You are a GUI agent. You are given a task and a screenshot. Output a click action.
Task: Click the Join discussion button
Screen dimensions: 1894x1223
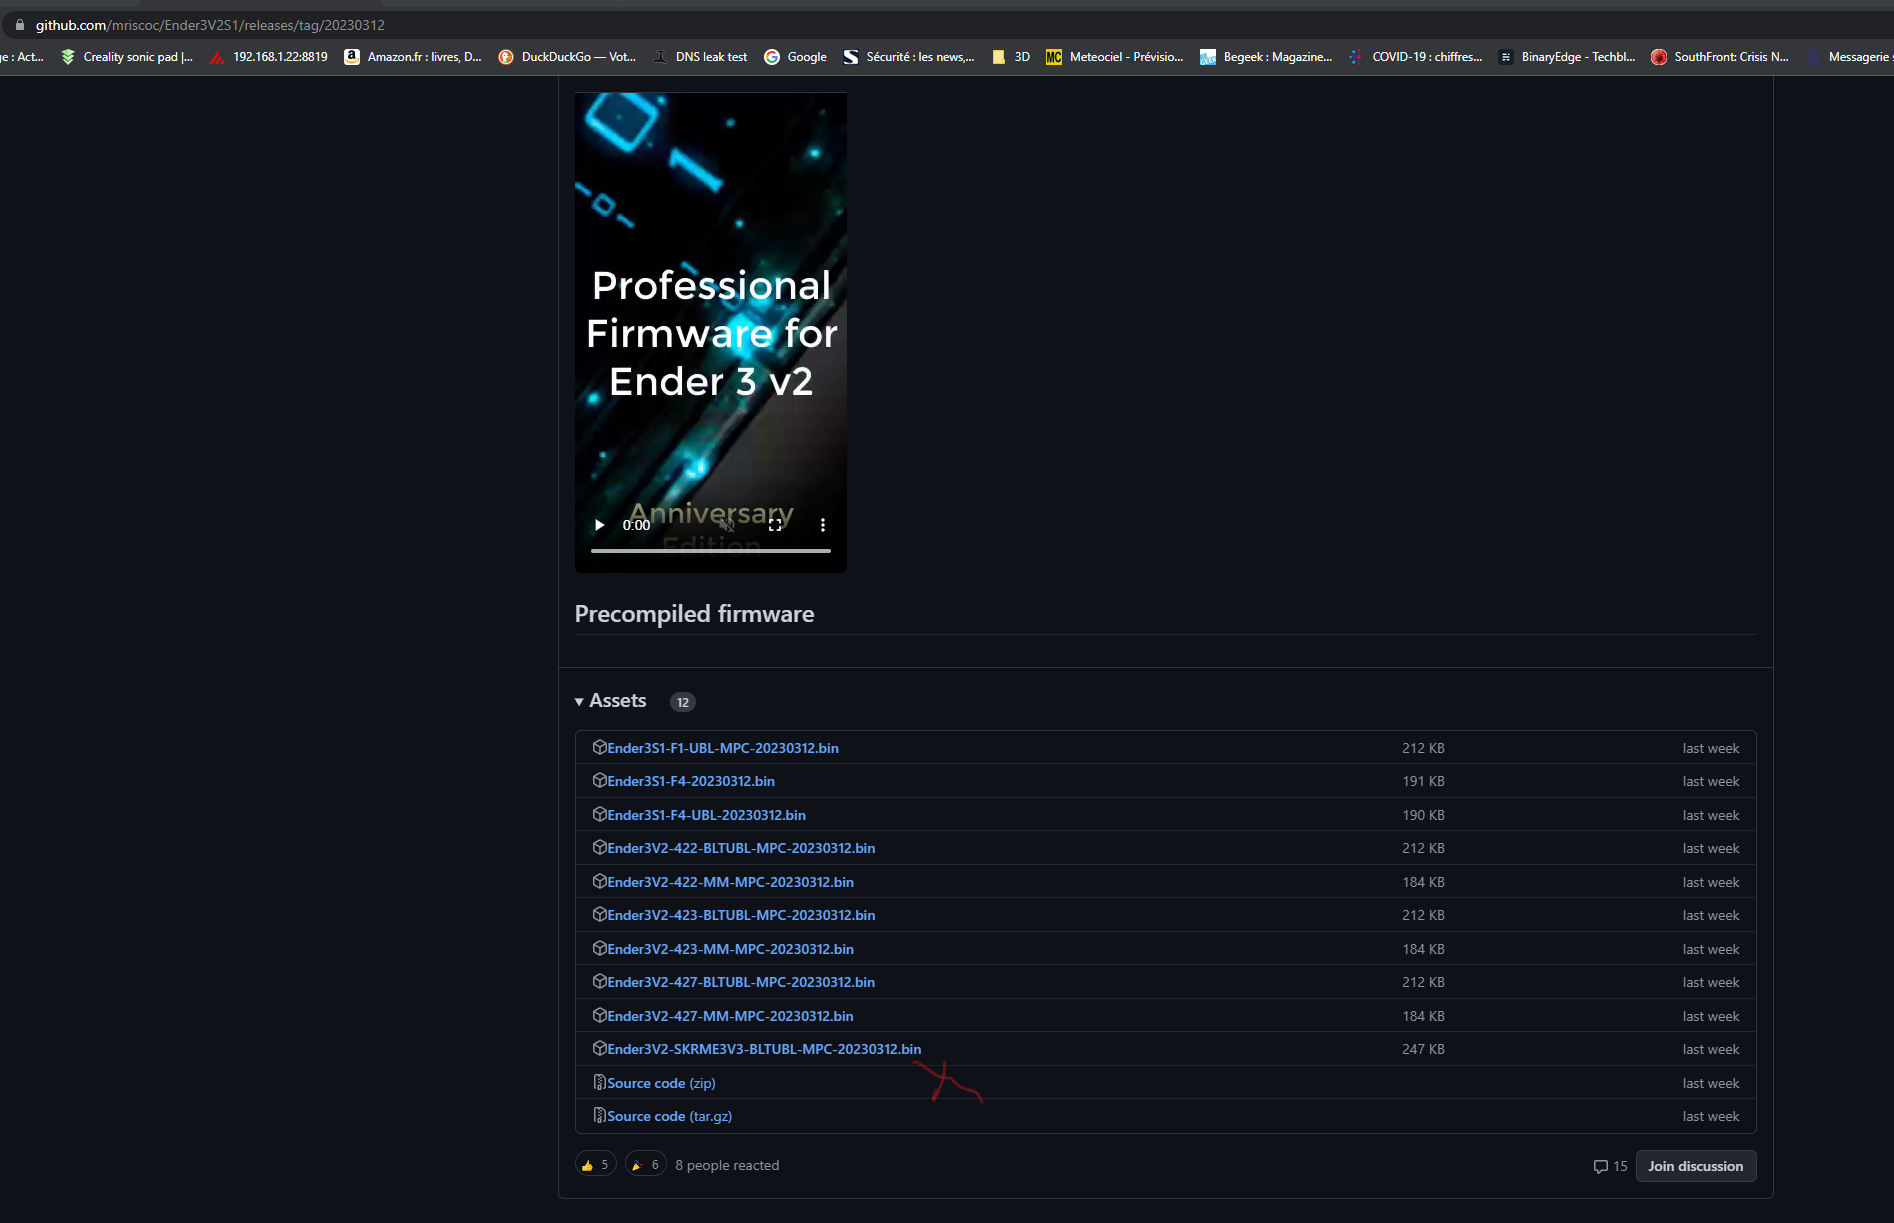1695,1166
